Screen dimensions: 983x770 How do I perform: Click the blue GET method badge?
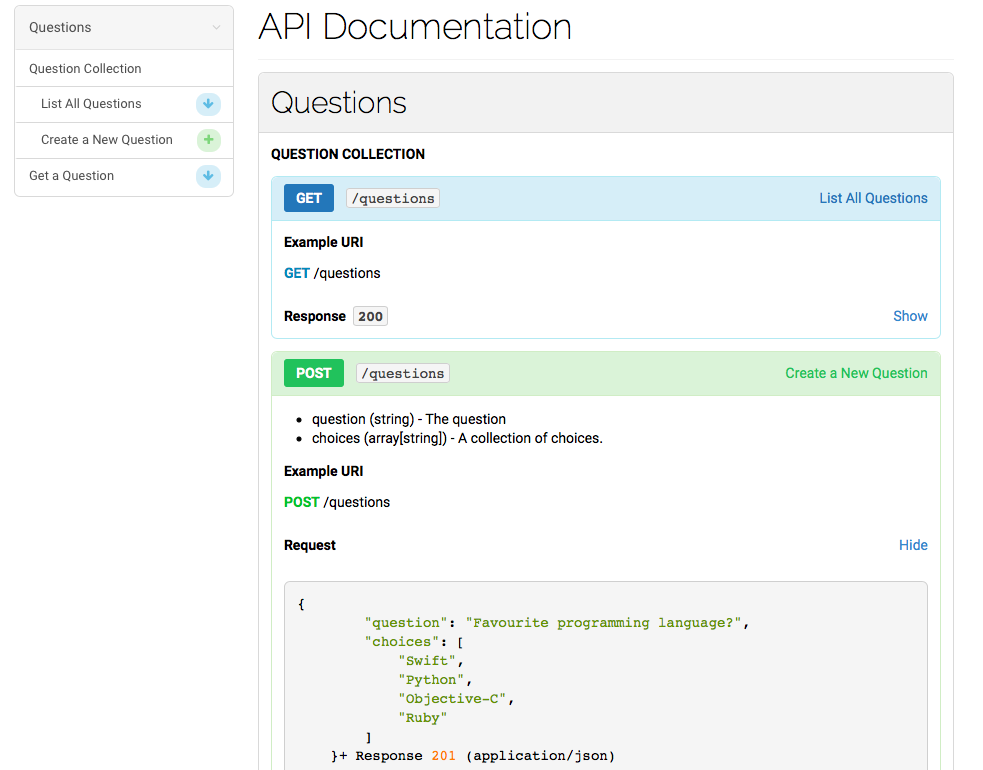point(309,198)
